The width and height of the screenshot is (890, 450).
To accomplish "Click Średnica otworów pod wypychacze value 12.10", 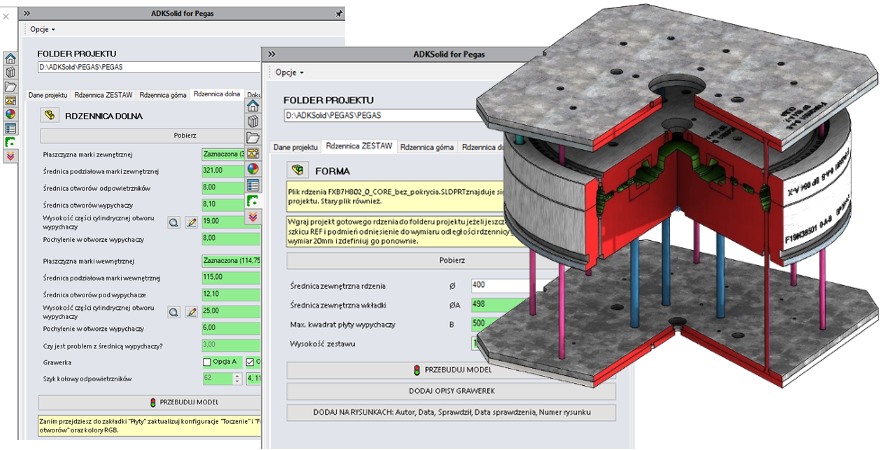I will pyautogui.click(x=231, y=295).
